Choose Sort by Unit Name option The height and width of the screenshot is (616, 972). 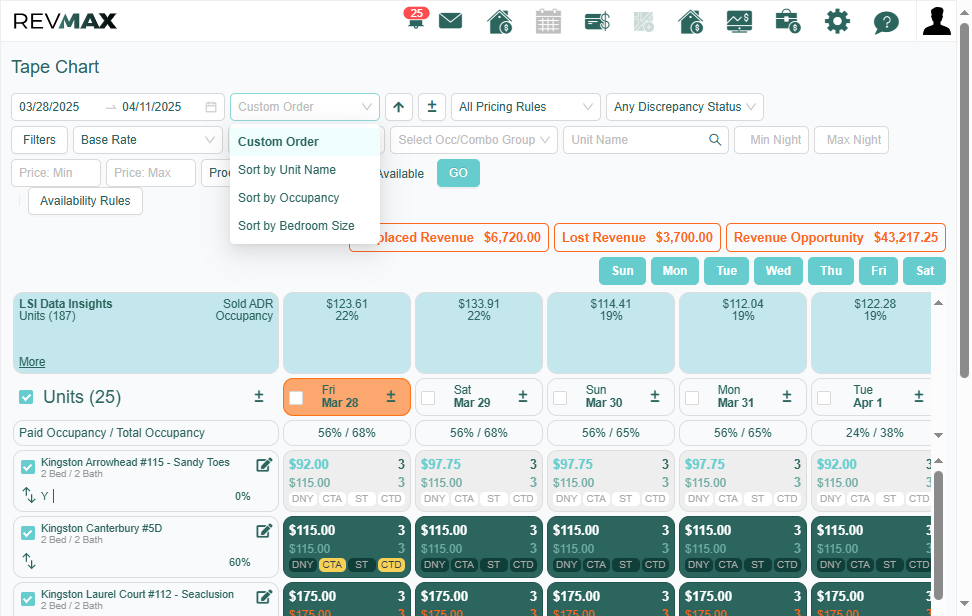click(304, 170)
